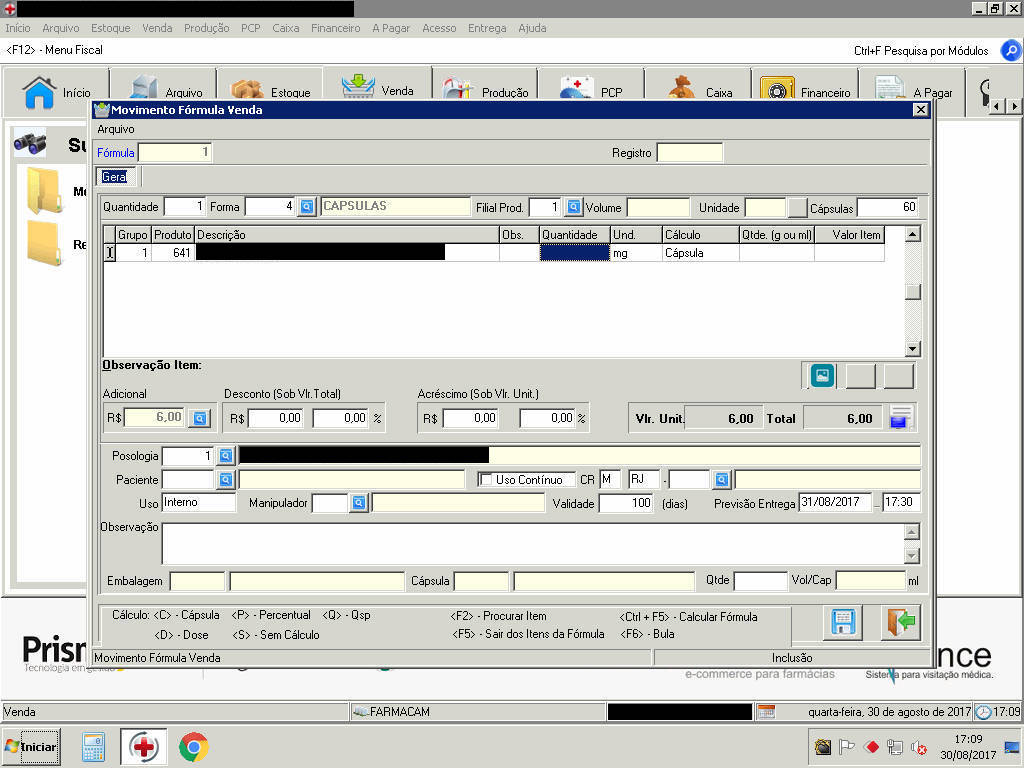Click the image icon under the items grid
This screenshot has width=1024, height=768.
coord(823,375)
